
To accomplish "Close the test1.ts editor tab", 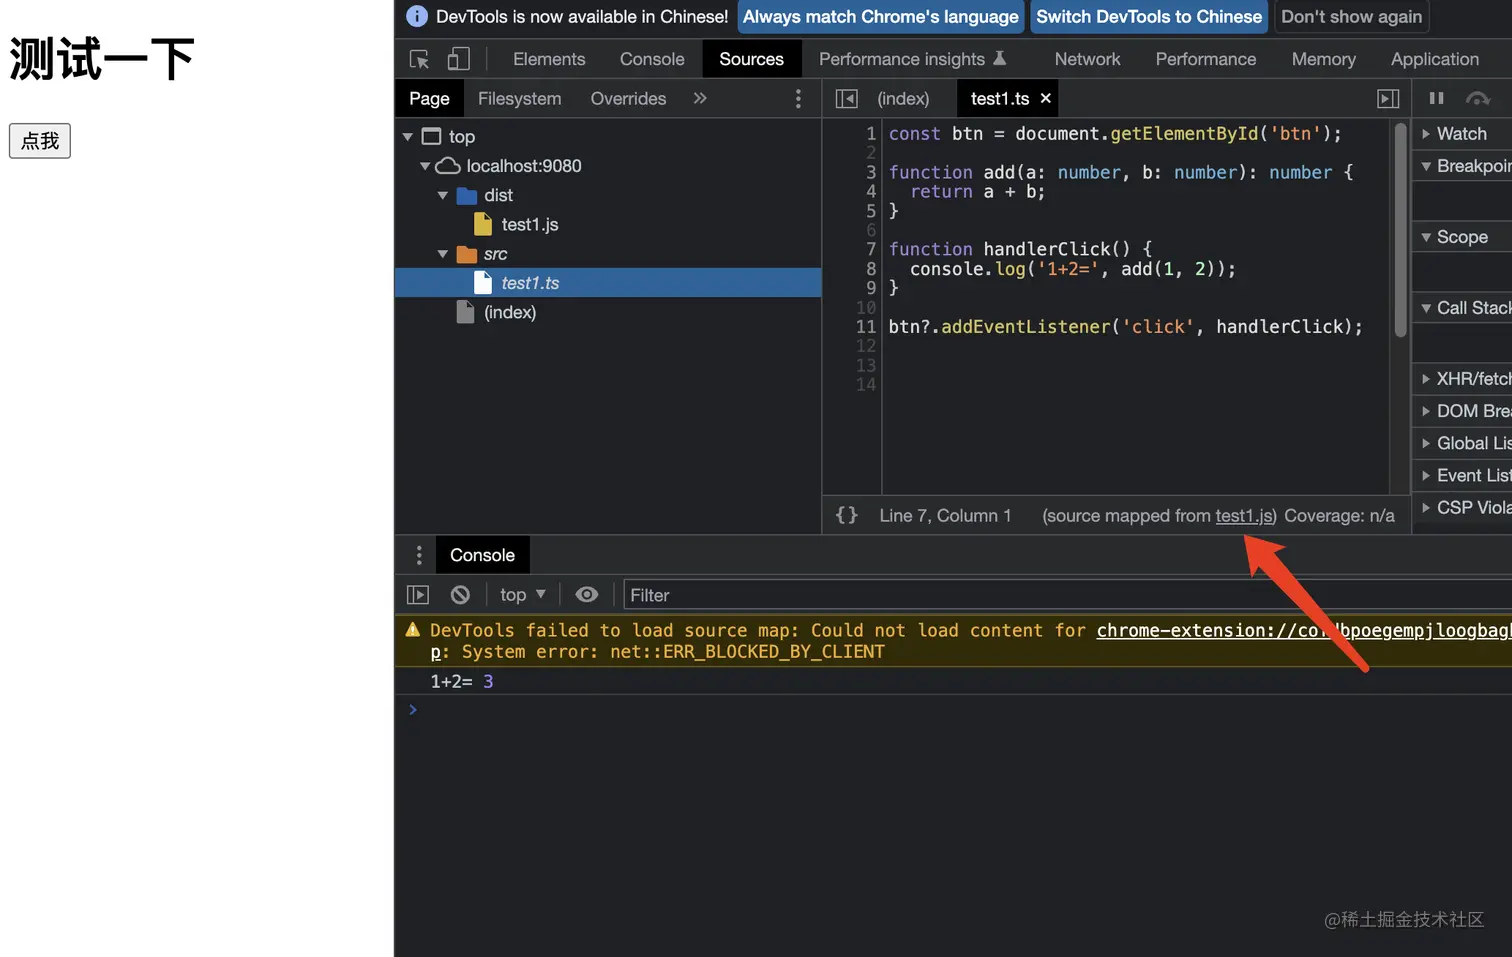I will [1046, 98].
